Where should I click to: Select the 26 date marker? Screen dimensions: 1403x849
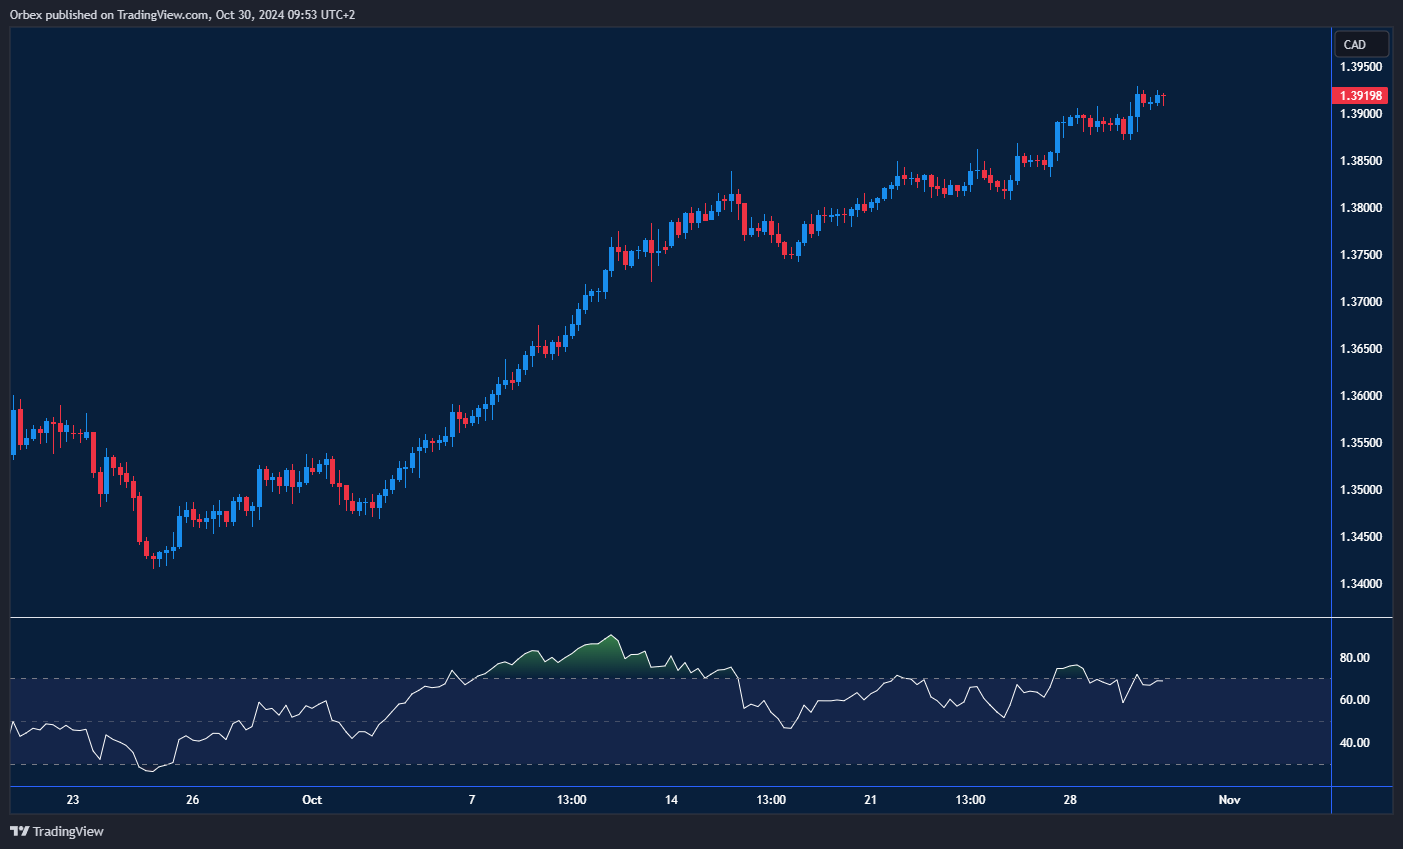[x=193, y=800]
